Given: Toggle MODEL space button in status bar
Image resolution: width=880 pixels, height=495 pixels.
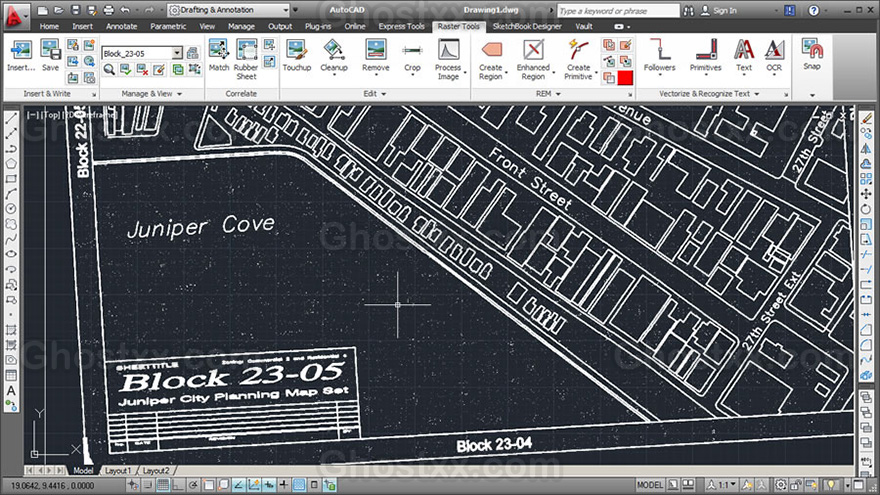Looking at the screenshot, I should tap(649, 485).
